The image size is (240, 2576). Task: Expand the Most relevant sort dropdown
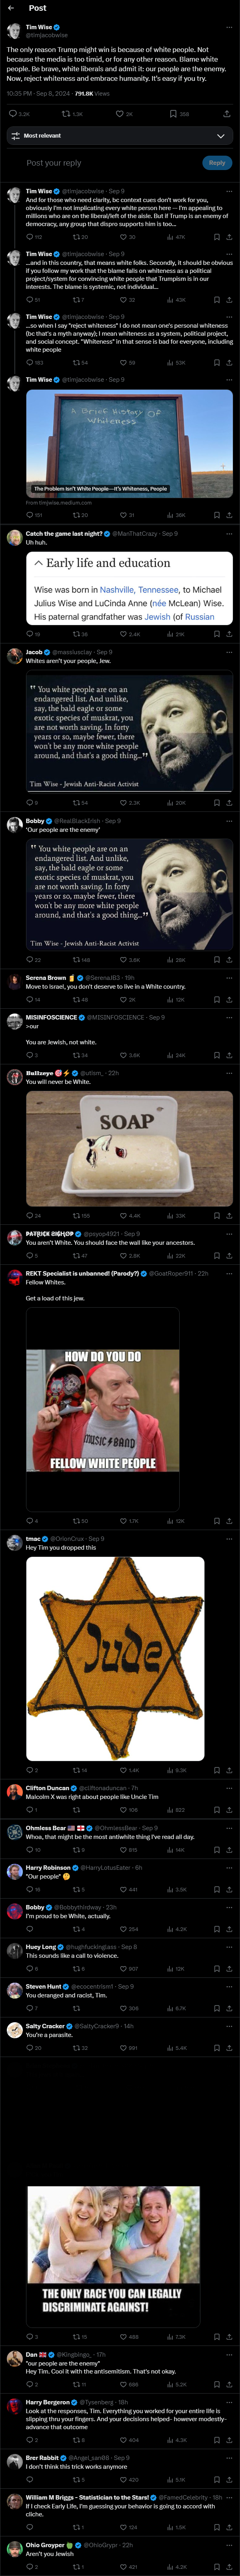(120, 135)
